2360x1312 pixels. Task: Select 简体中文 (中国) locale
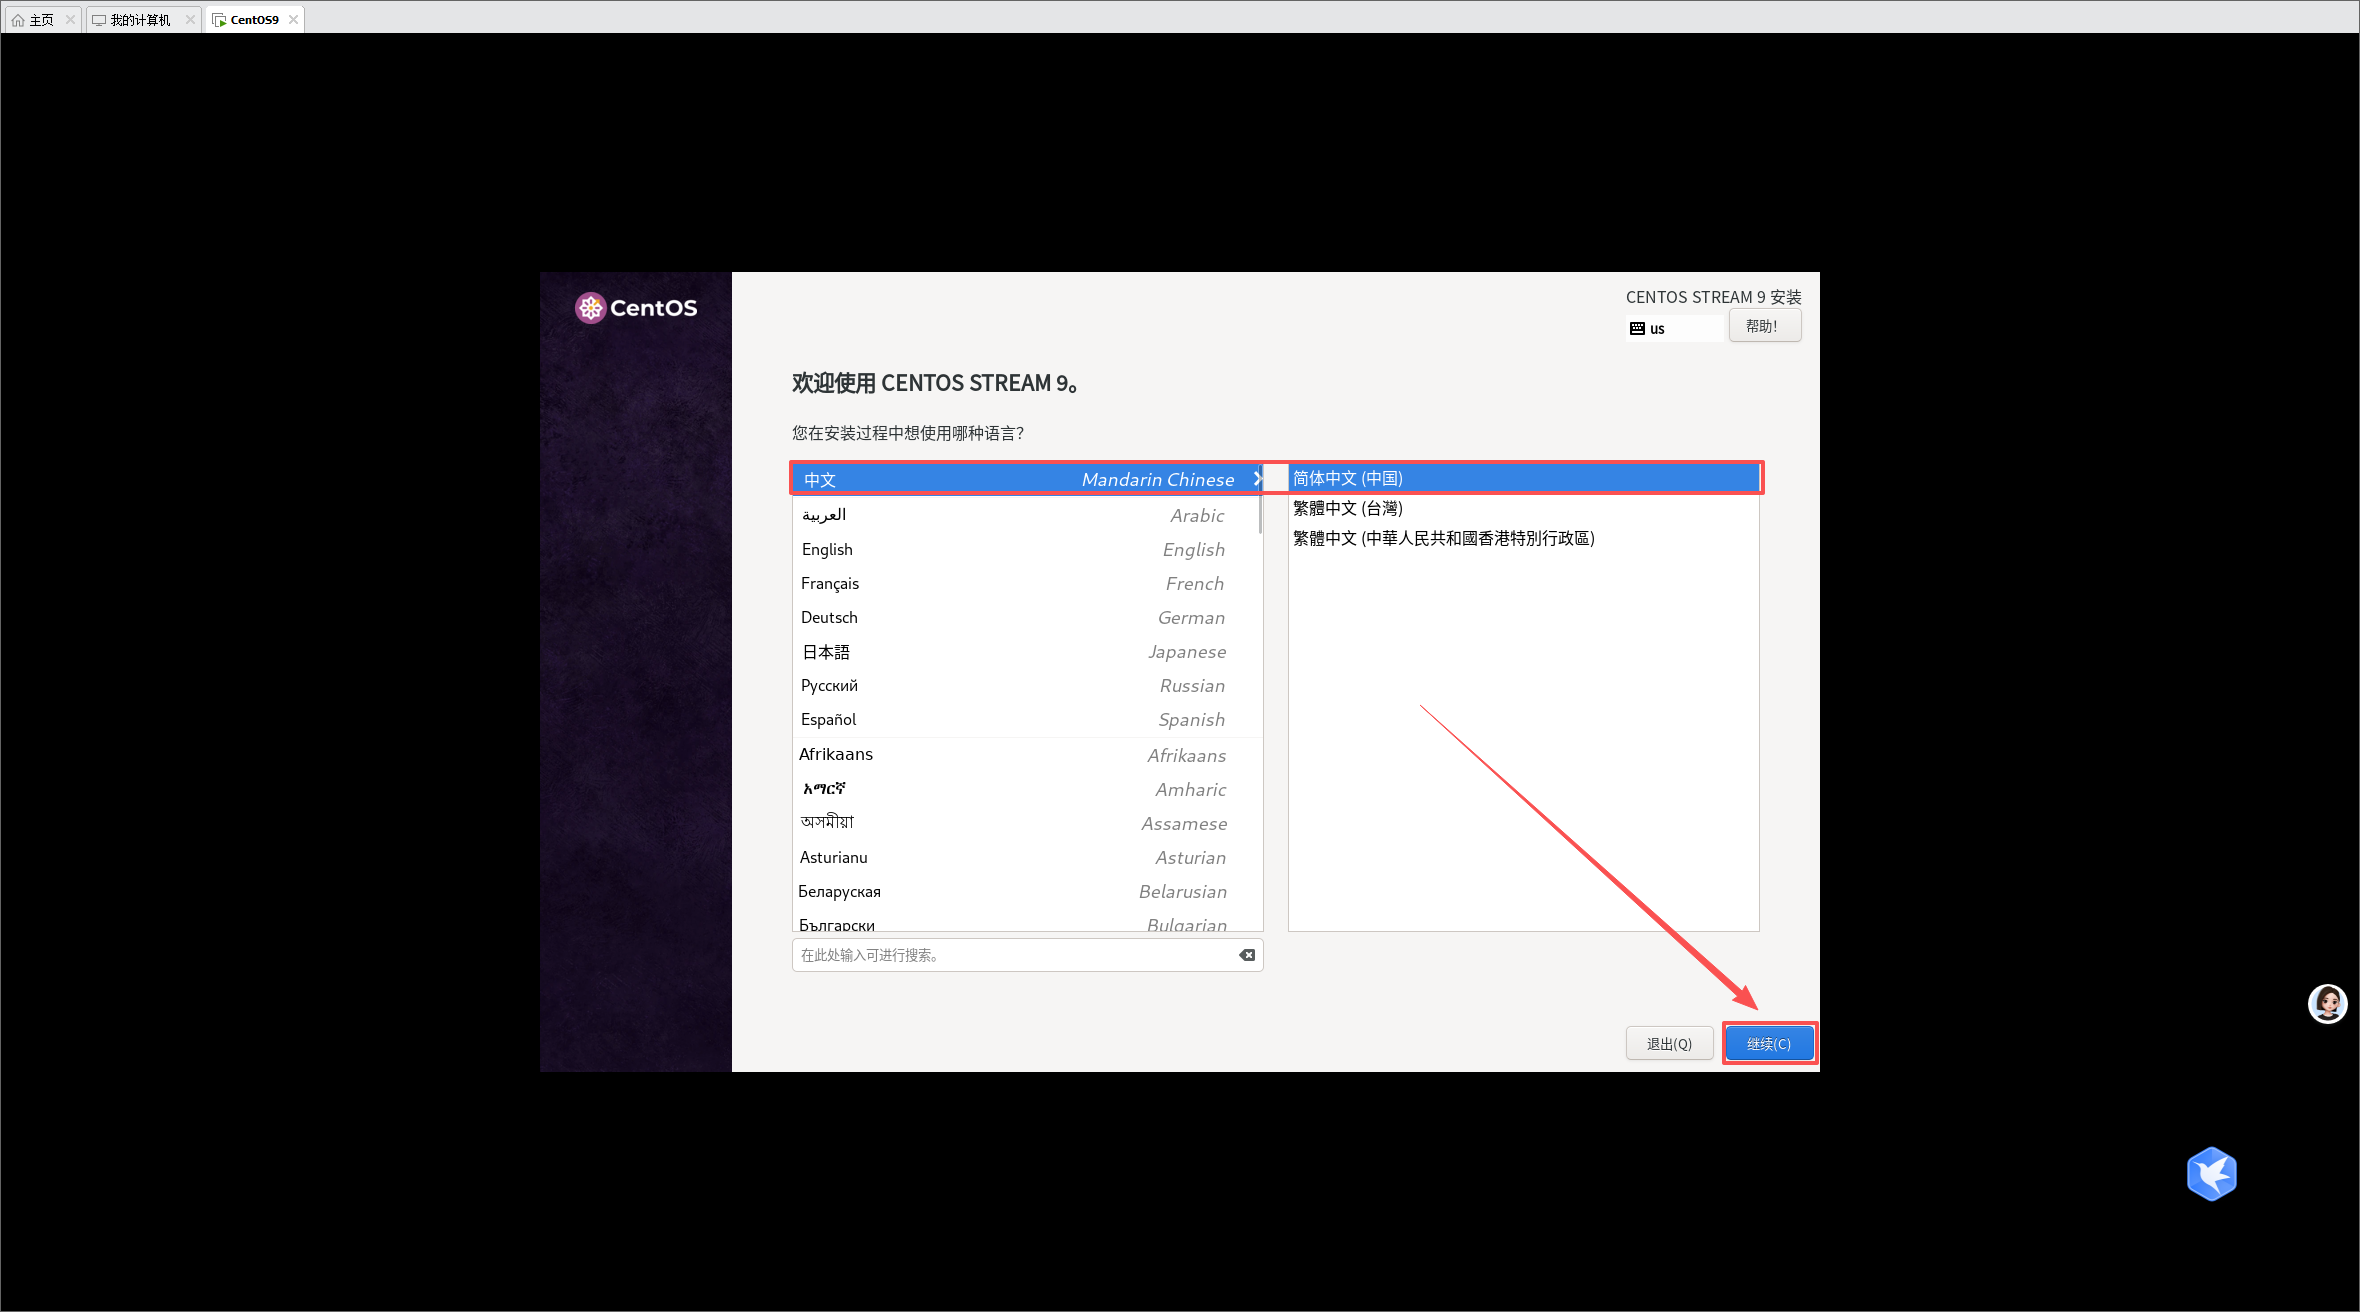pos(1524,478)
